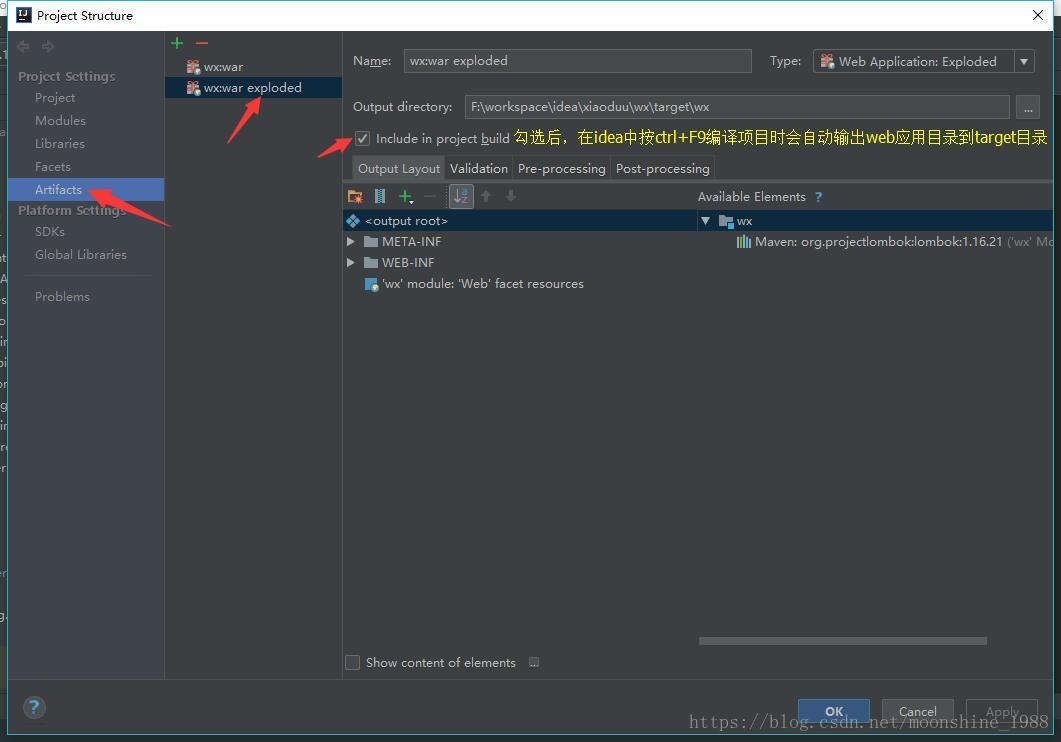Screen dimensions: 1061x742
Task: Select the Maven lombok library element
Action: 893,241
